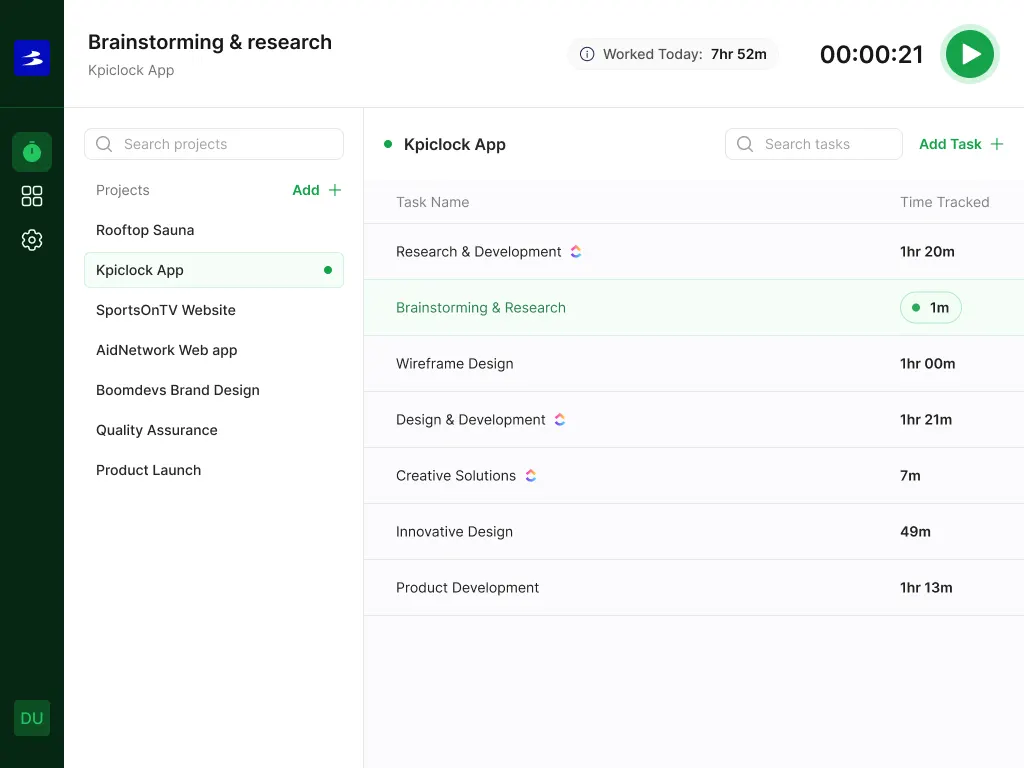Open settings via the sidebar gear icon

point(31,240)
